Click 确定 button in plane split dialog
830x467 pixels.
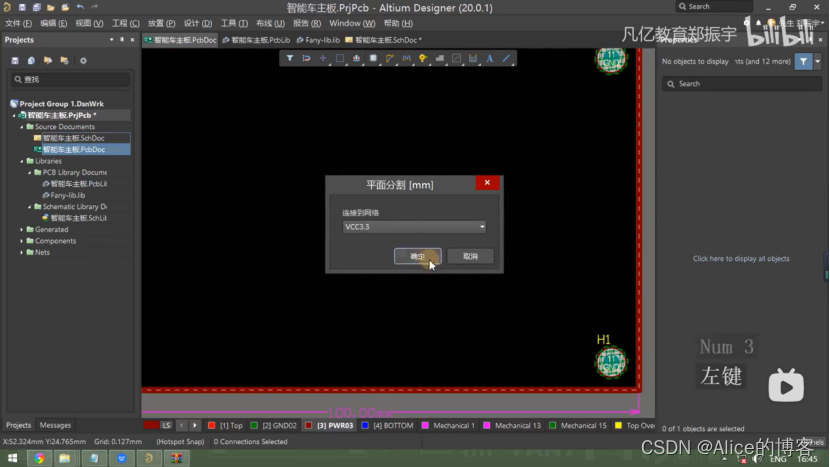tap(418, 256)
